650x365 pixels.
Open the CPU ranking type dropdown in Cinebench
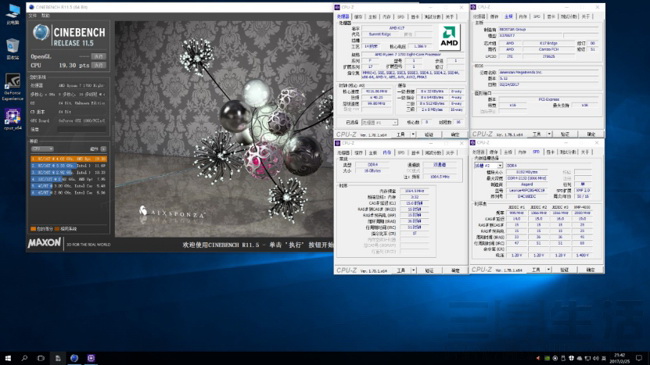coord(42,149)
